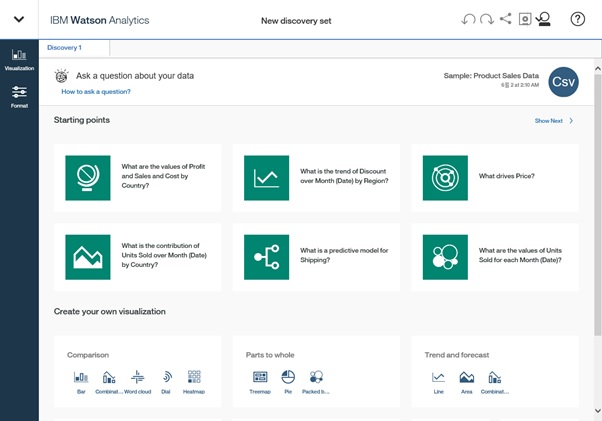Viewport: 602px width, 421px height.
Task: Select the Line chart icon
Action: coord(438,377)
